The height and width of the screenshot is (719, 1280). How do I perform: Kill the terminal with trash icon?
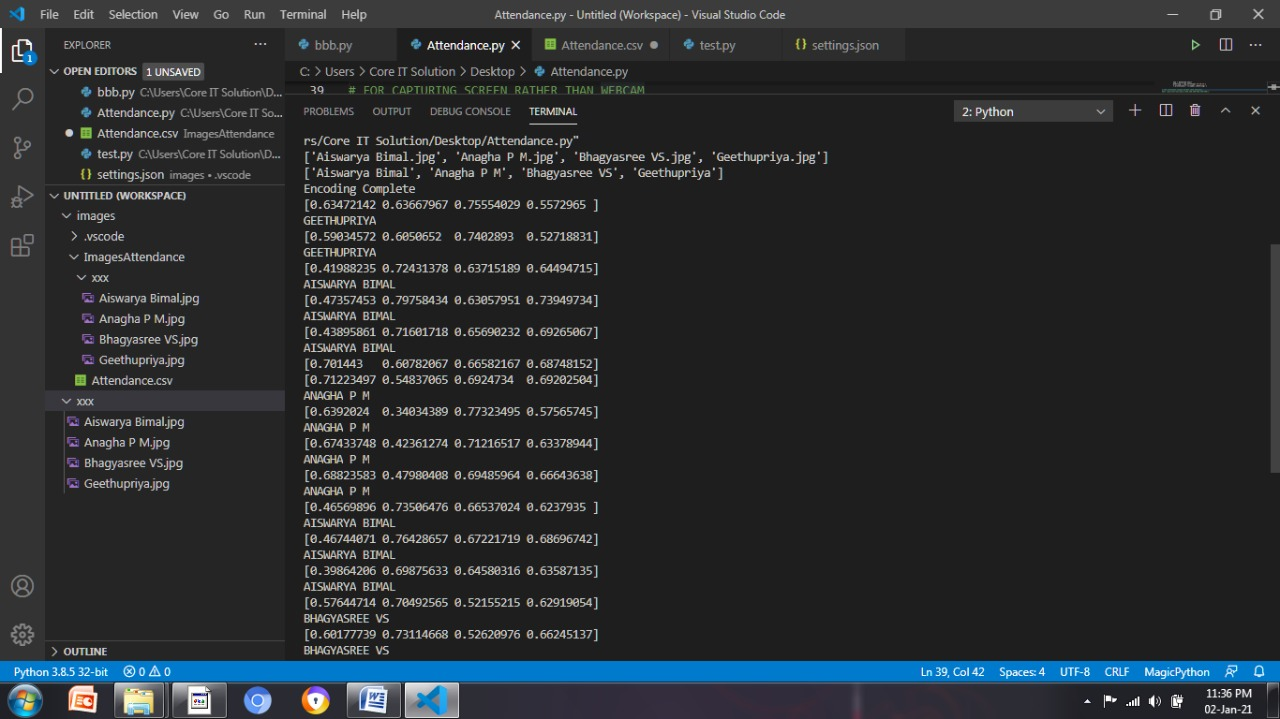1195,111
